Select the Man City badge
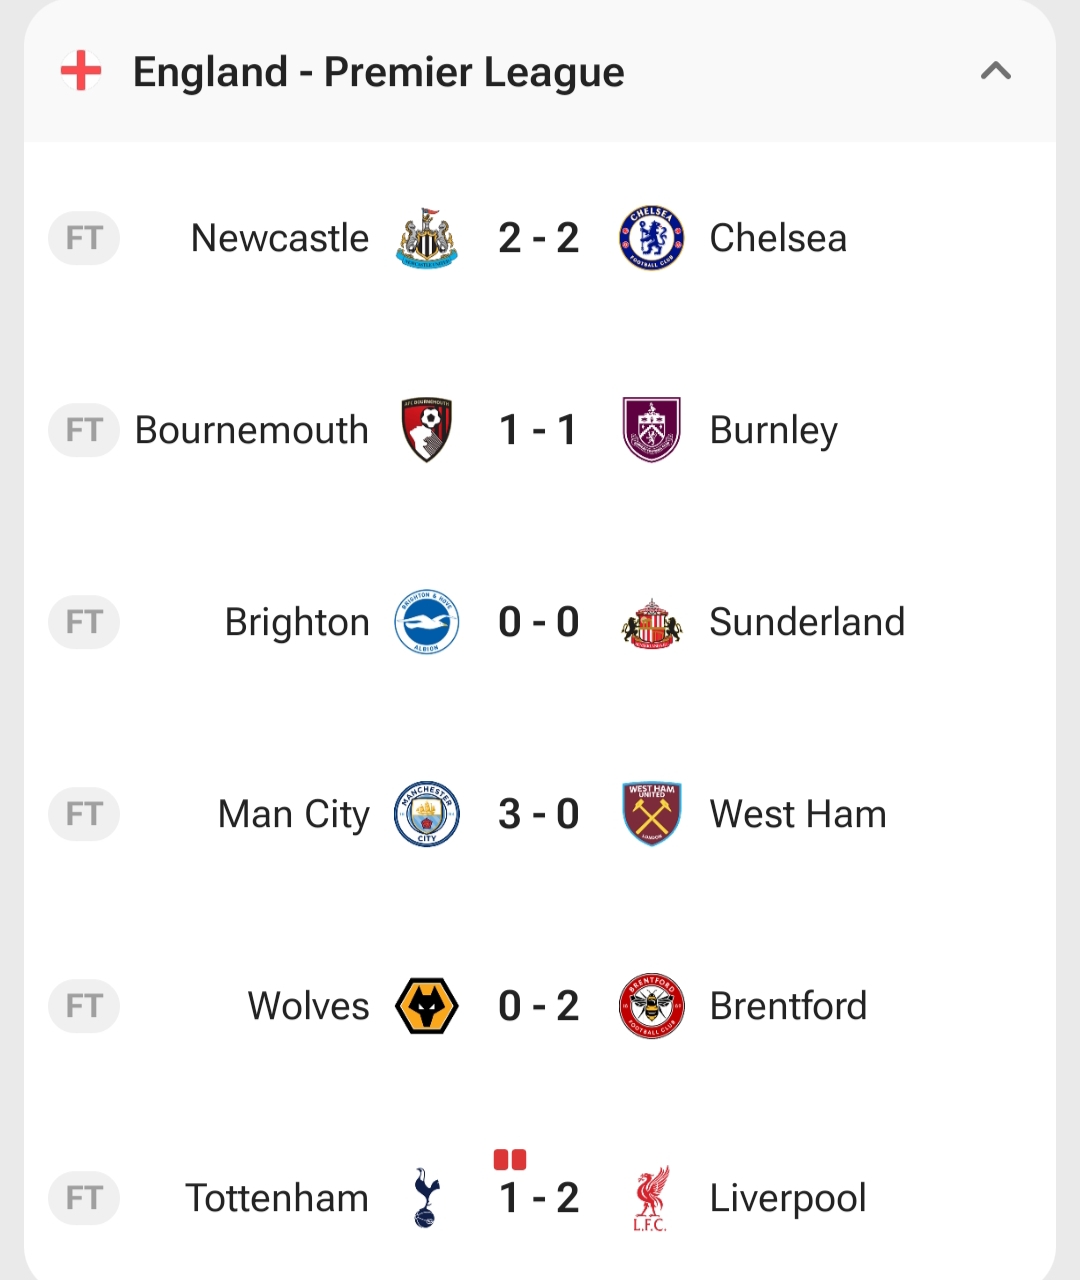Viewport: 1080px width, 1280px height. pos(427,814)
